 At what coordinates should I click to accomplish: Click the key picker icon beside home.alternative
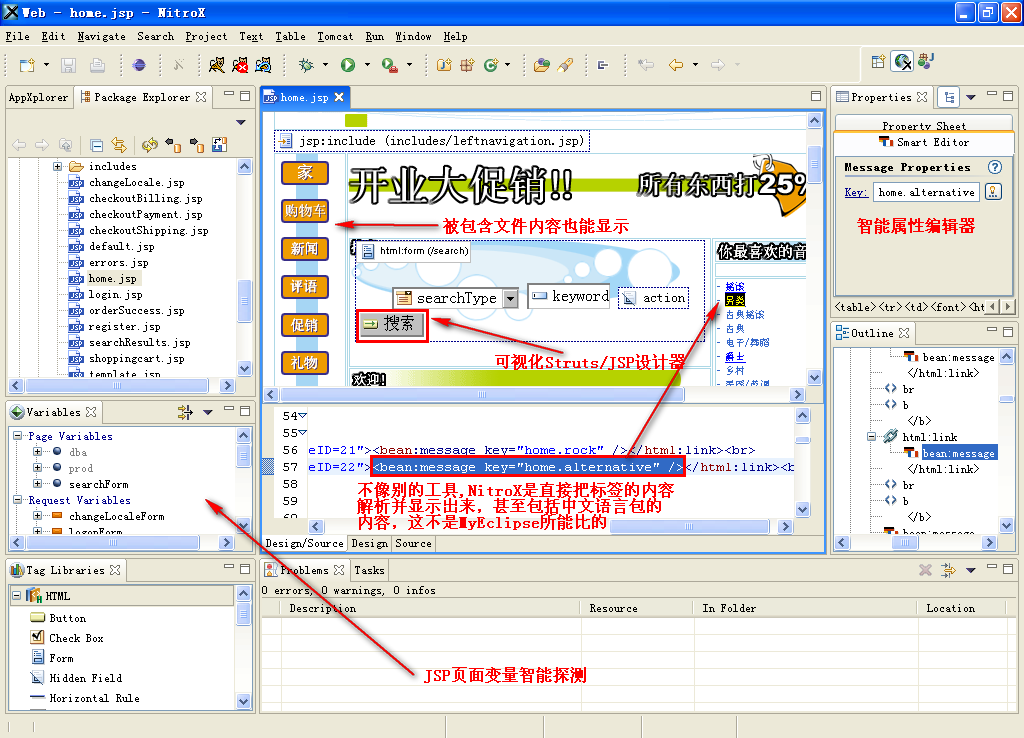(x=993, y=192)
